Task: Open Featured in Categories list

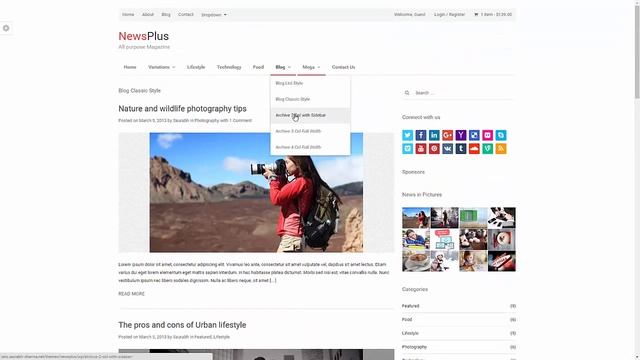Action: point(411,306)
